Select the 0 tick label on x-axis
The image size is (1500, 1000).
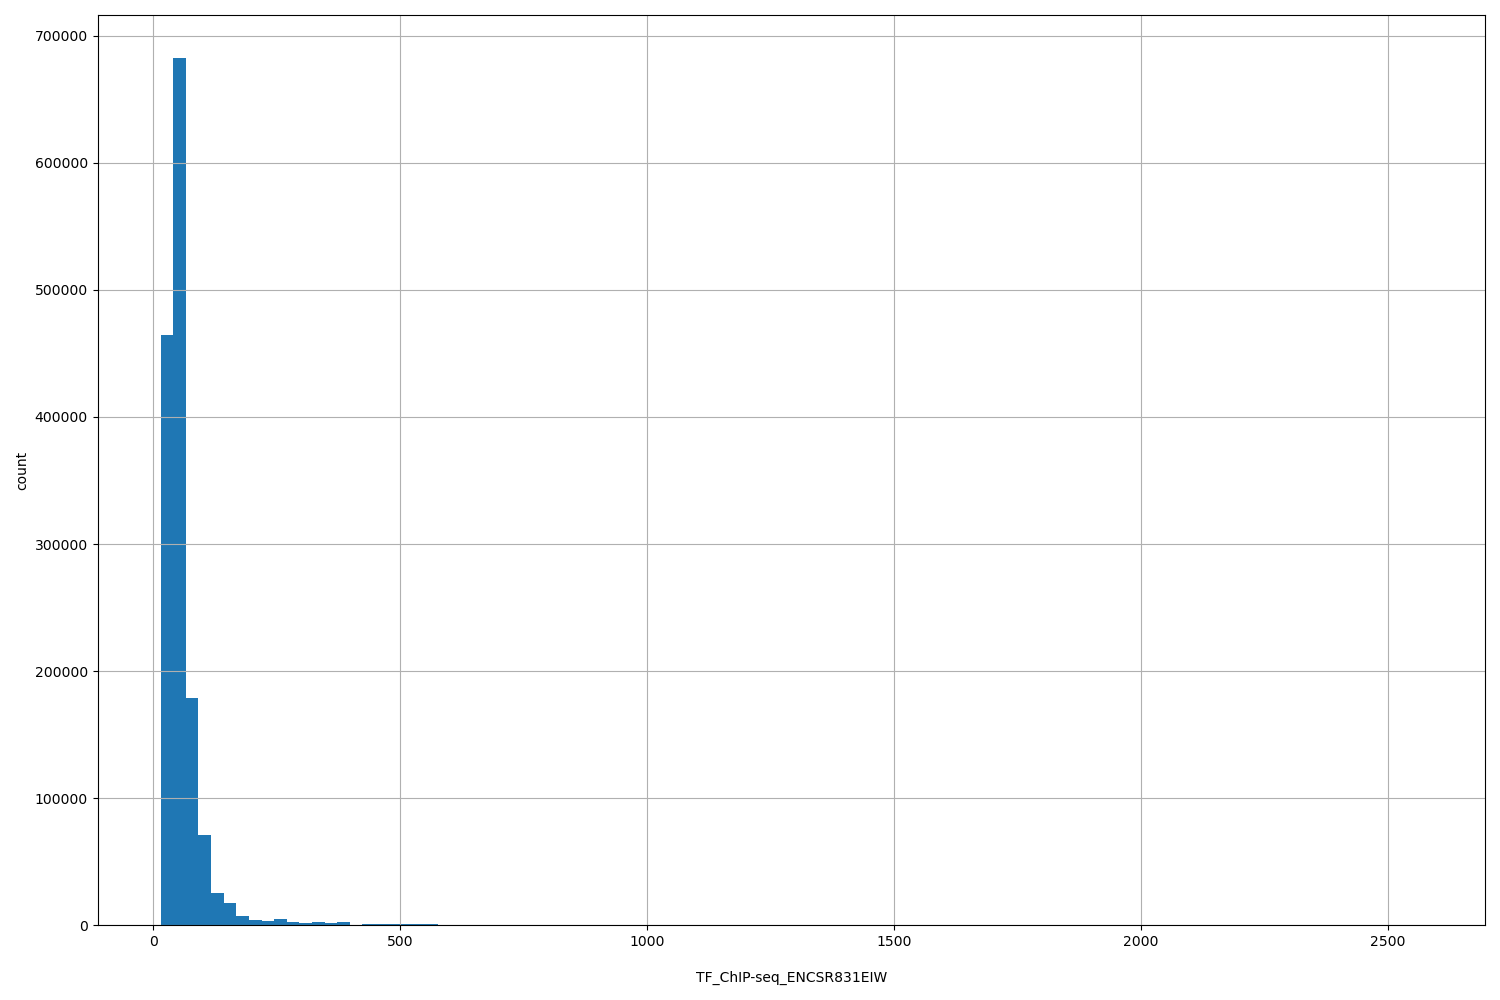[153, 941]
